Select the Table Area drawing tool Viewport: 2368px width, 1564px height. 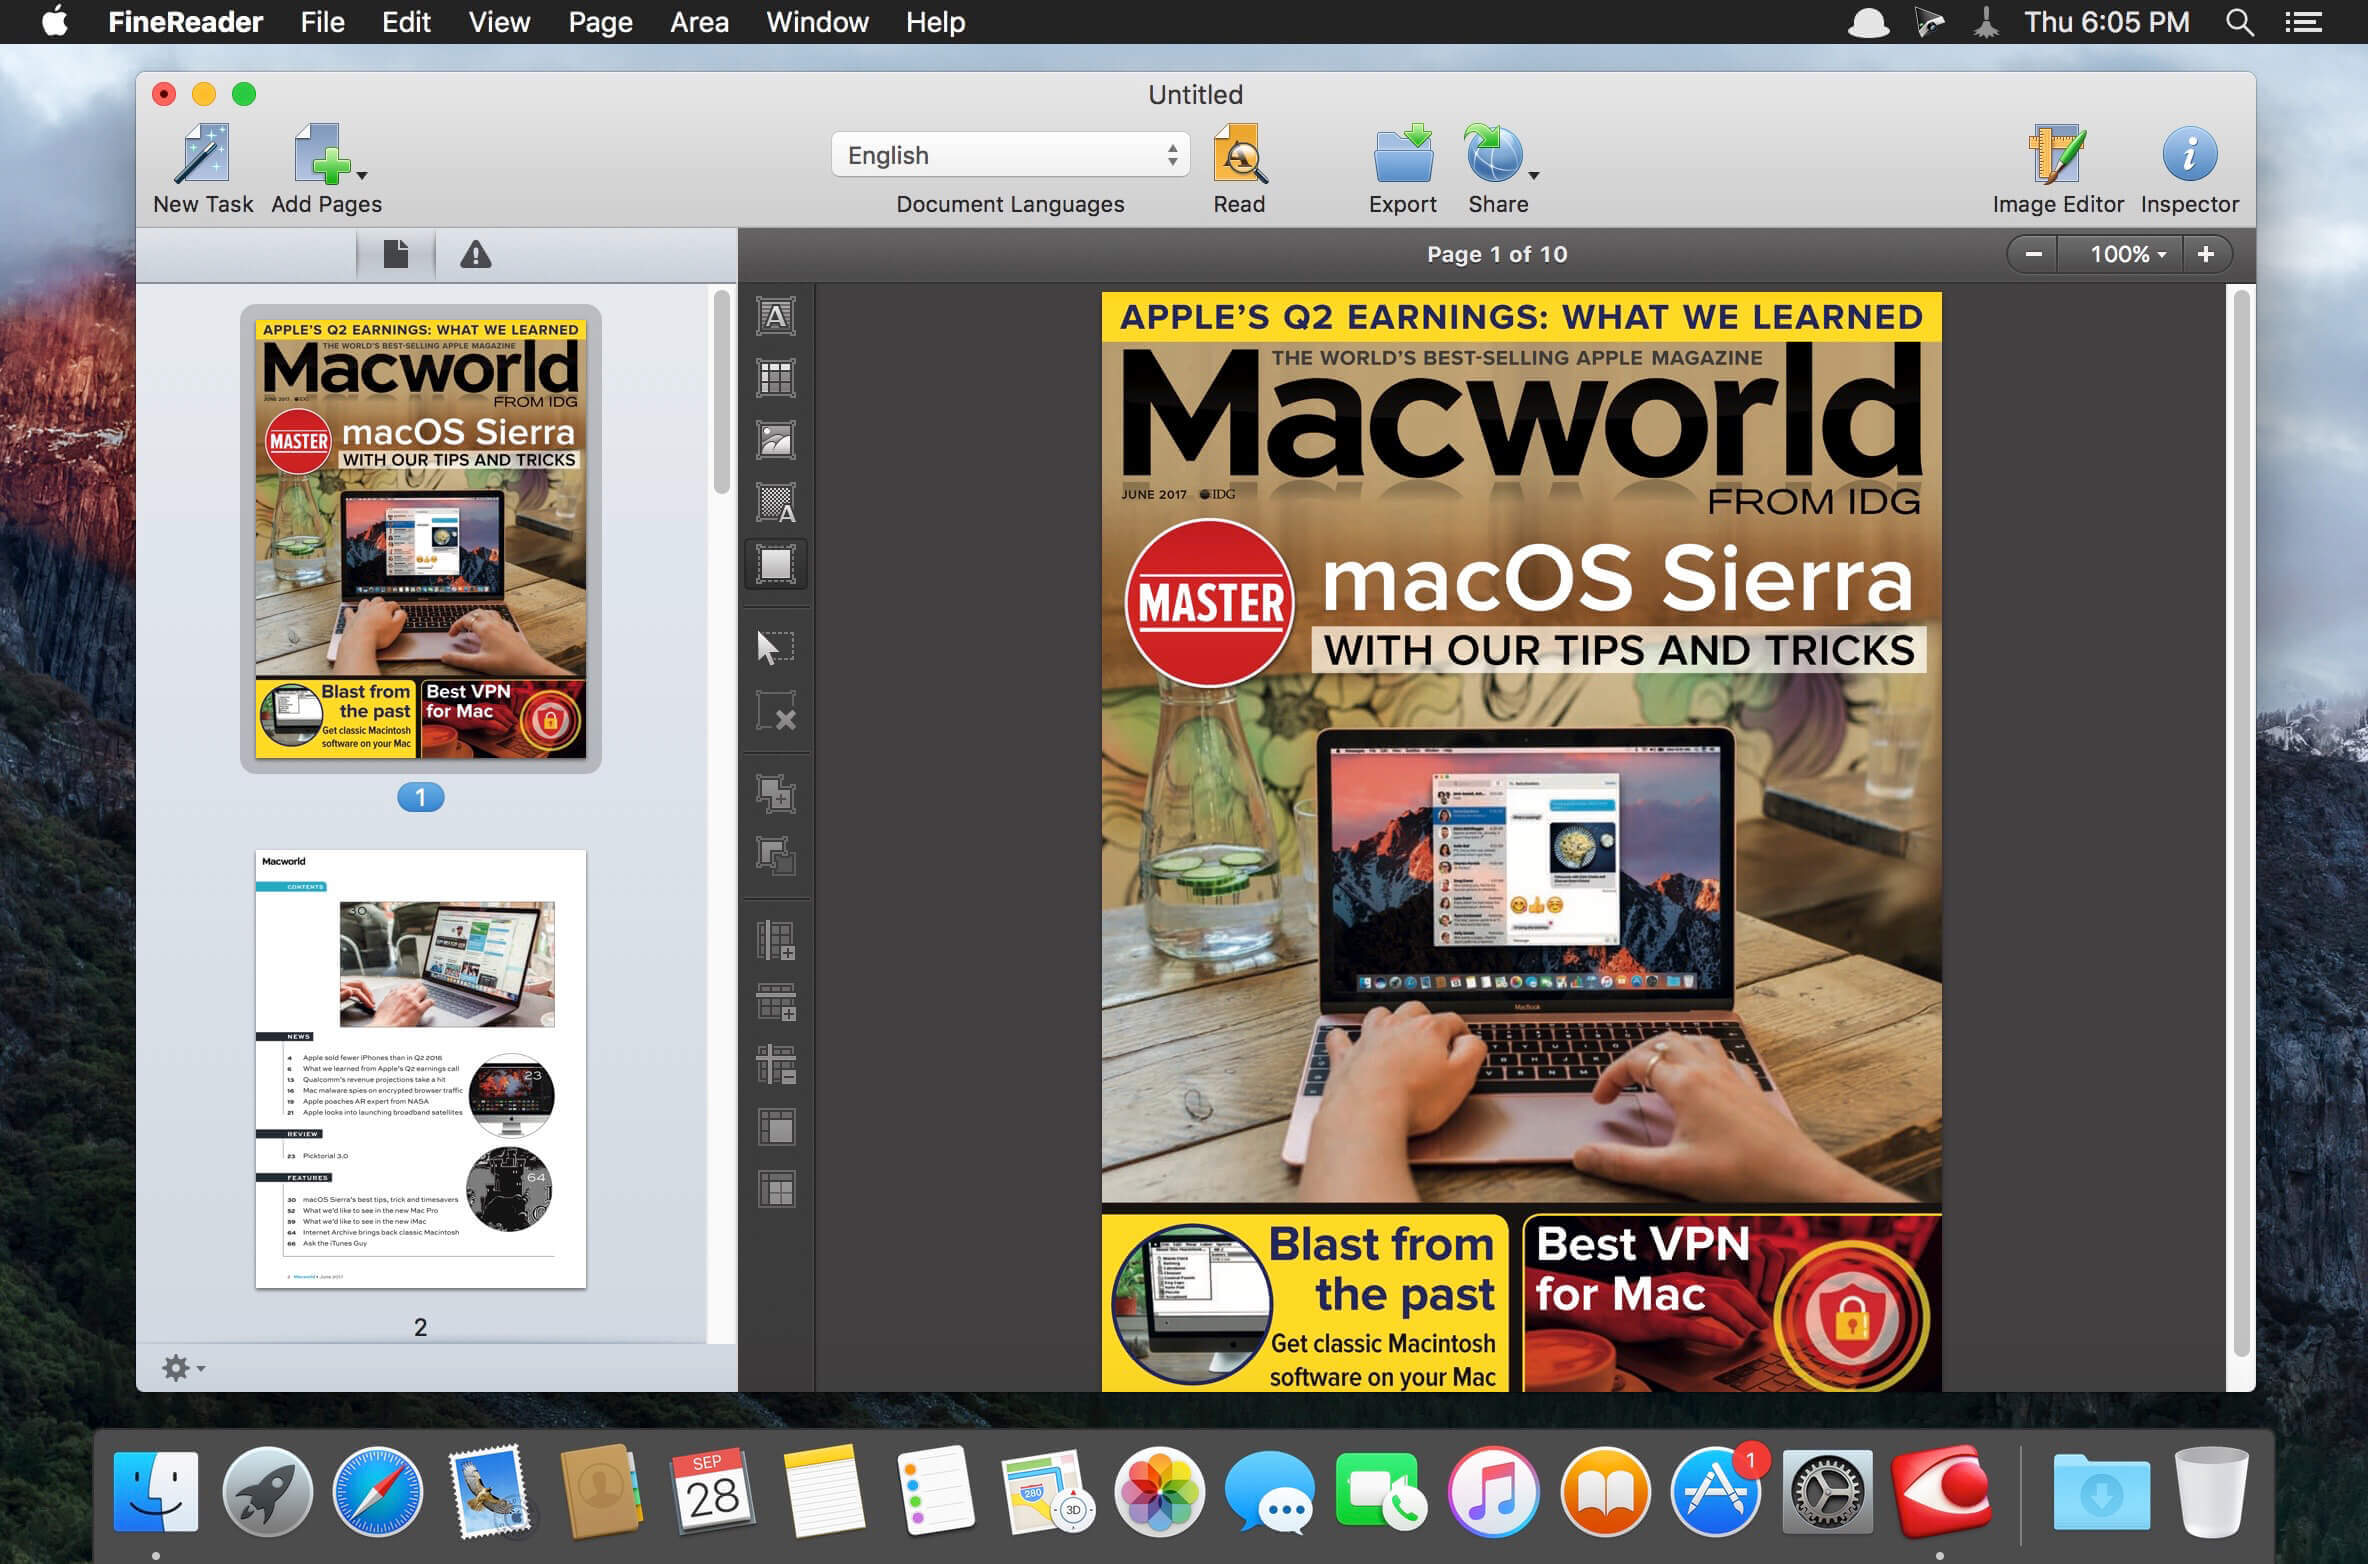click(x=775, y=378)
